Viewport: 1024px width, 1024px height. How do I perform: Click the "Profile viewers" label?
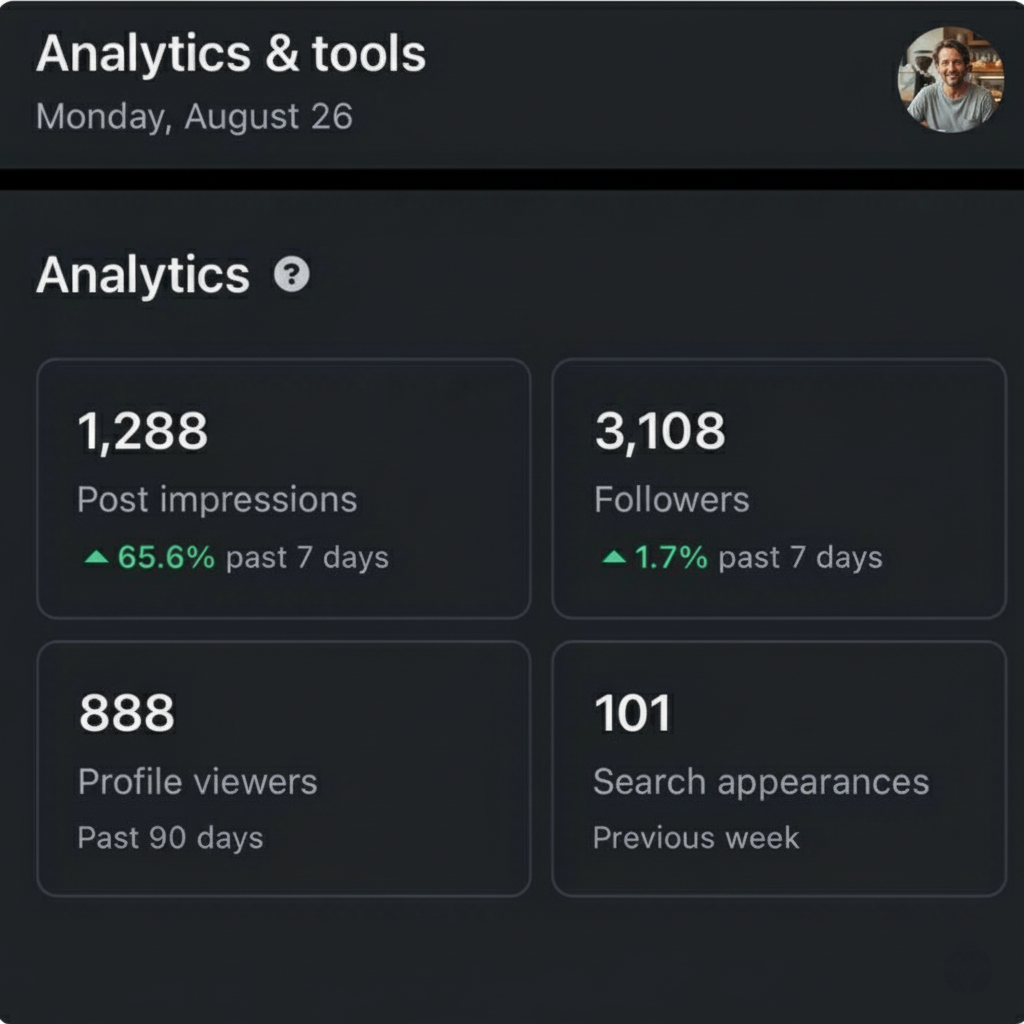[x=197, y=781]
